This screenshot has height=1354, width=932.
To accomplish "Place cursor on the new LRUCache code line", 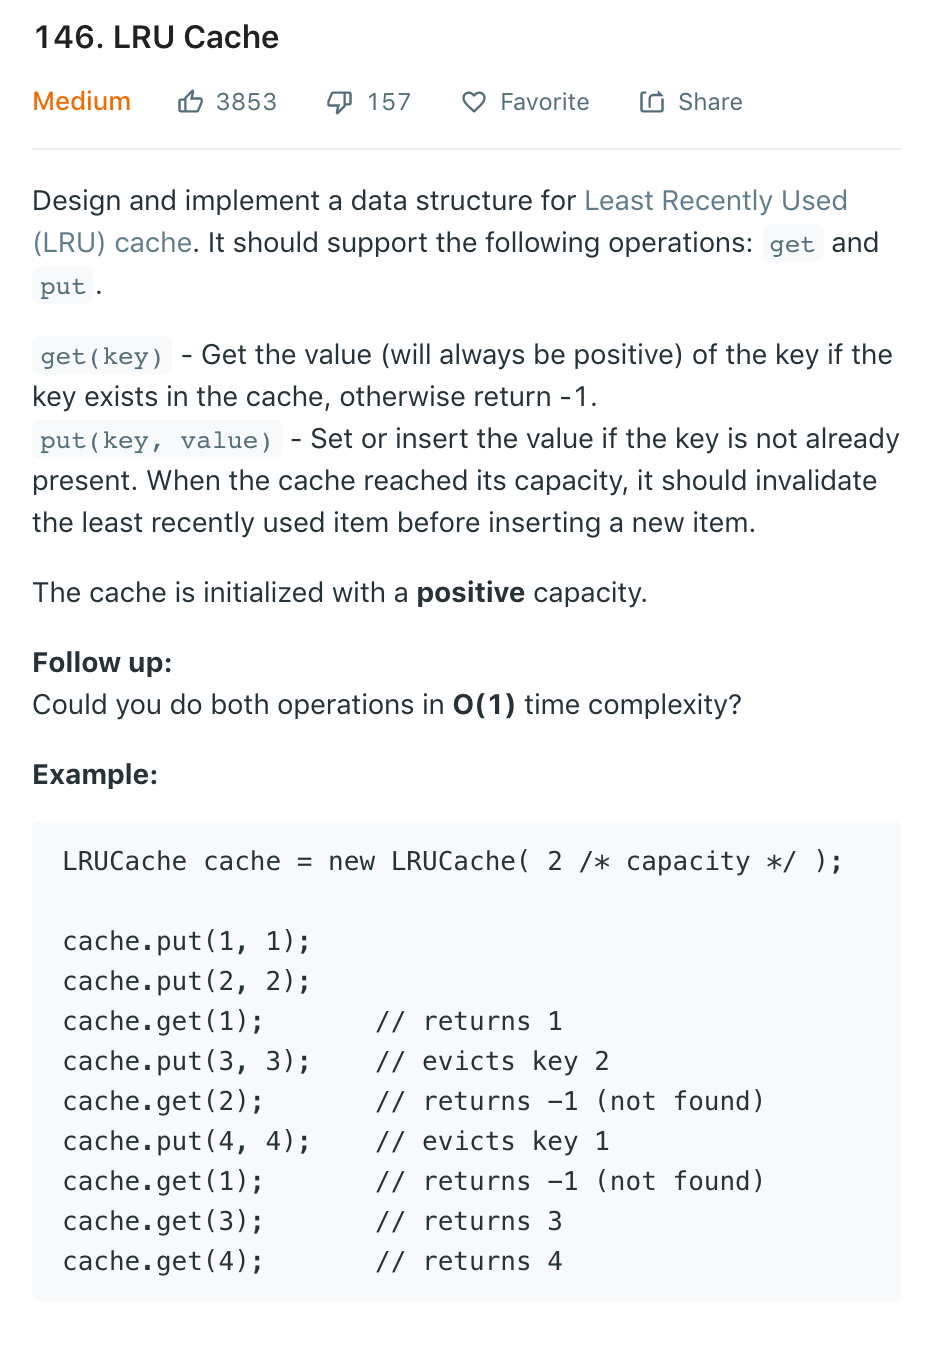I will (x=453, y=861).
